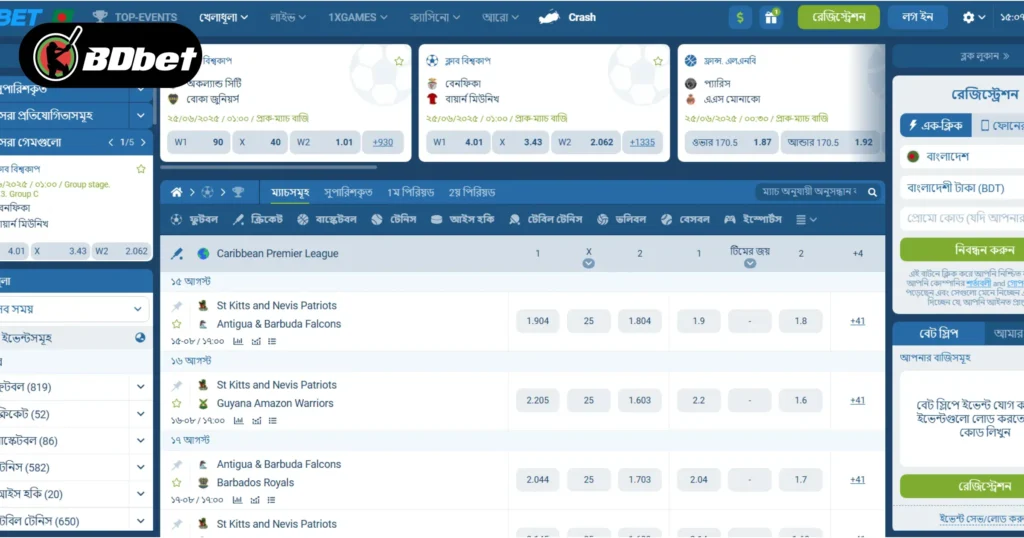Open the সব সময় time dropdown

(73, 309)
